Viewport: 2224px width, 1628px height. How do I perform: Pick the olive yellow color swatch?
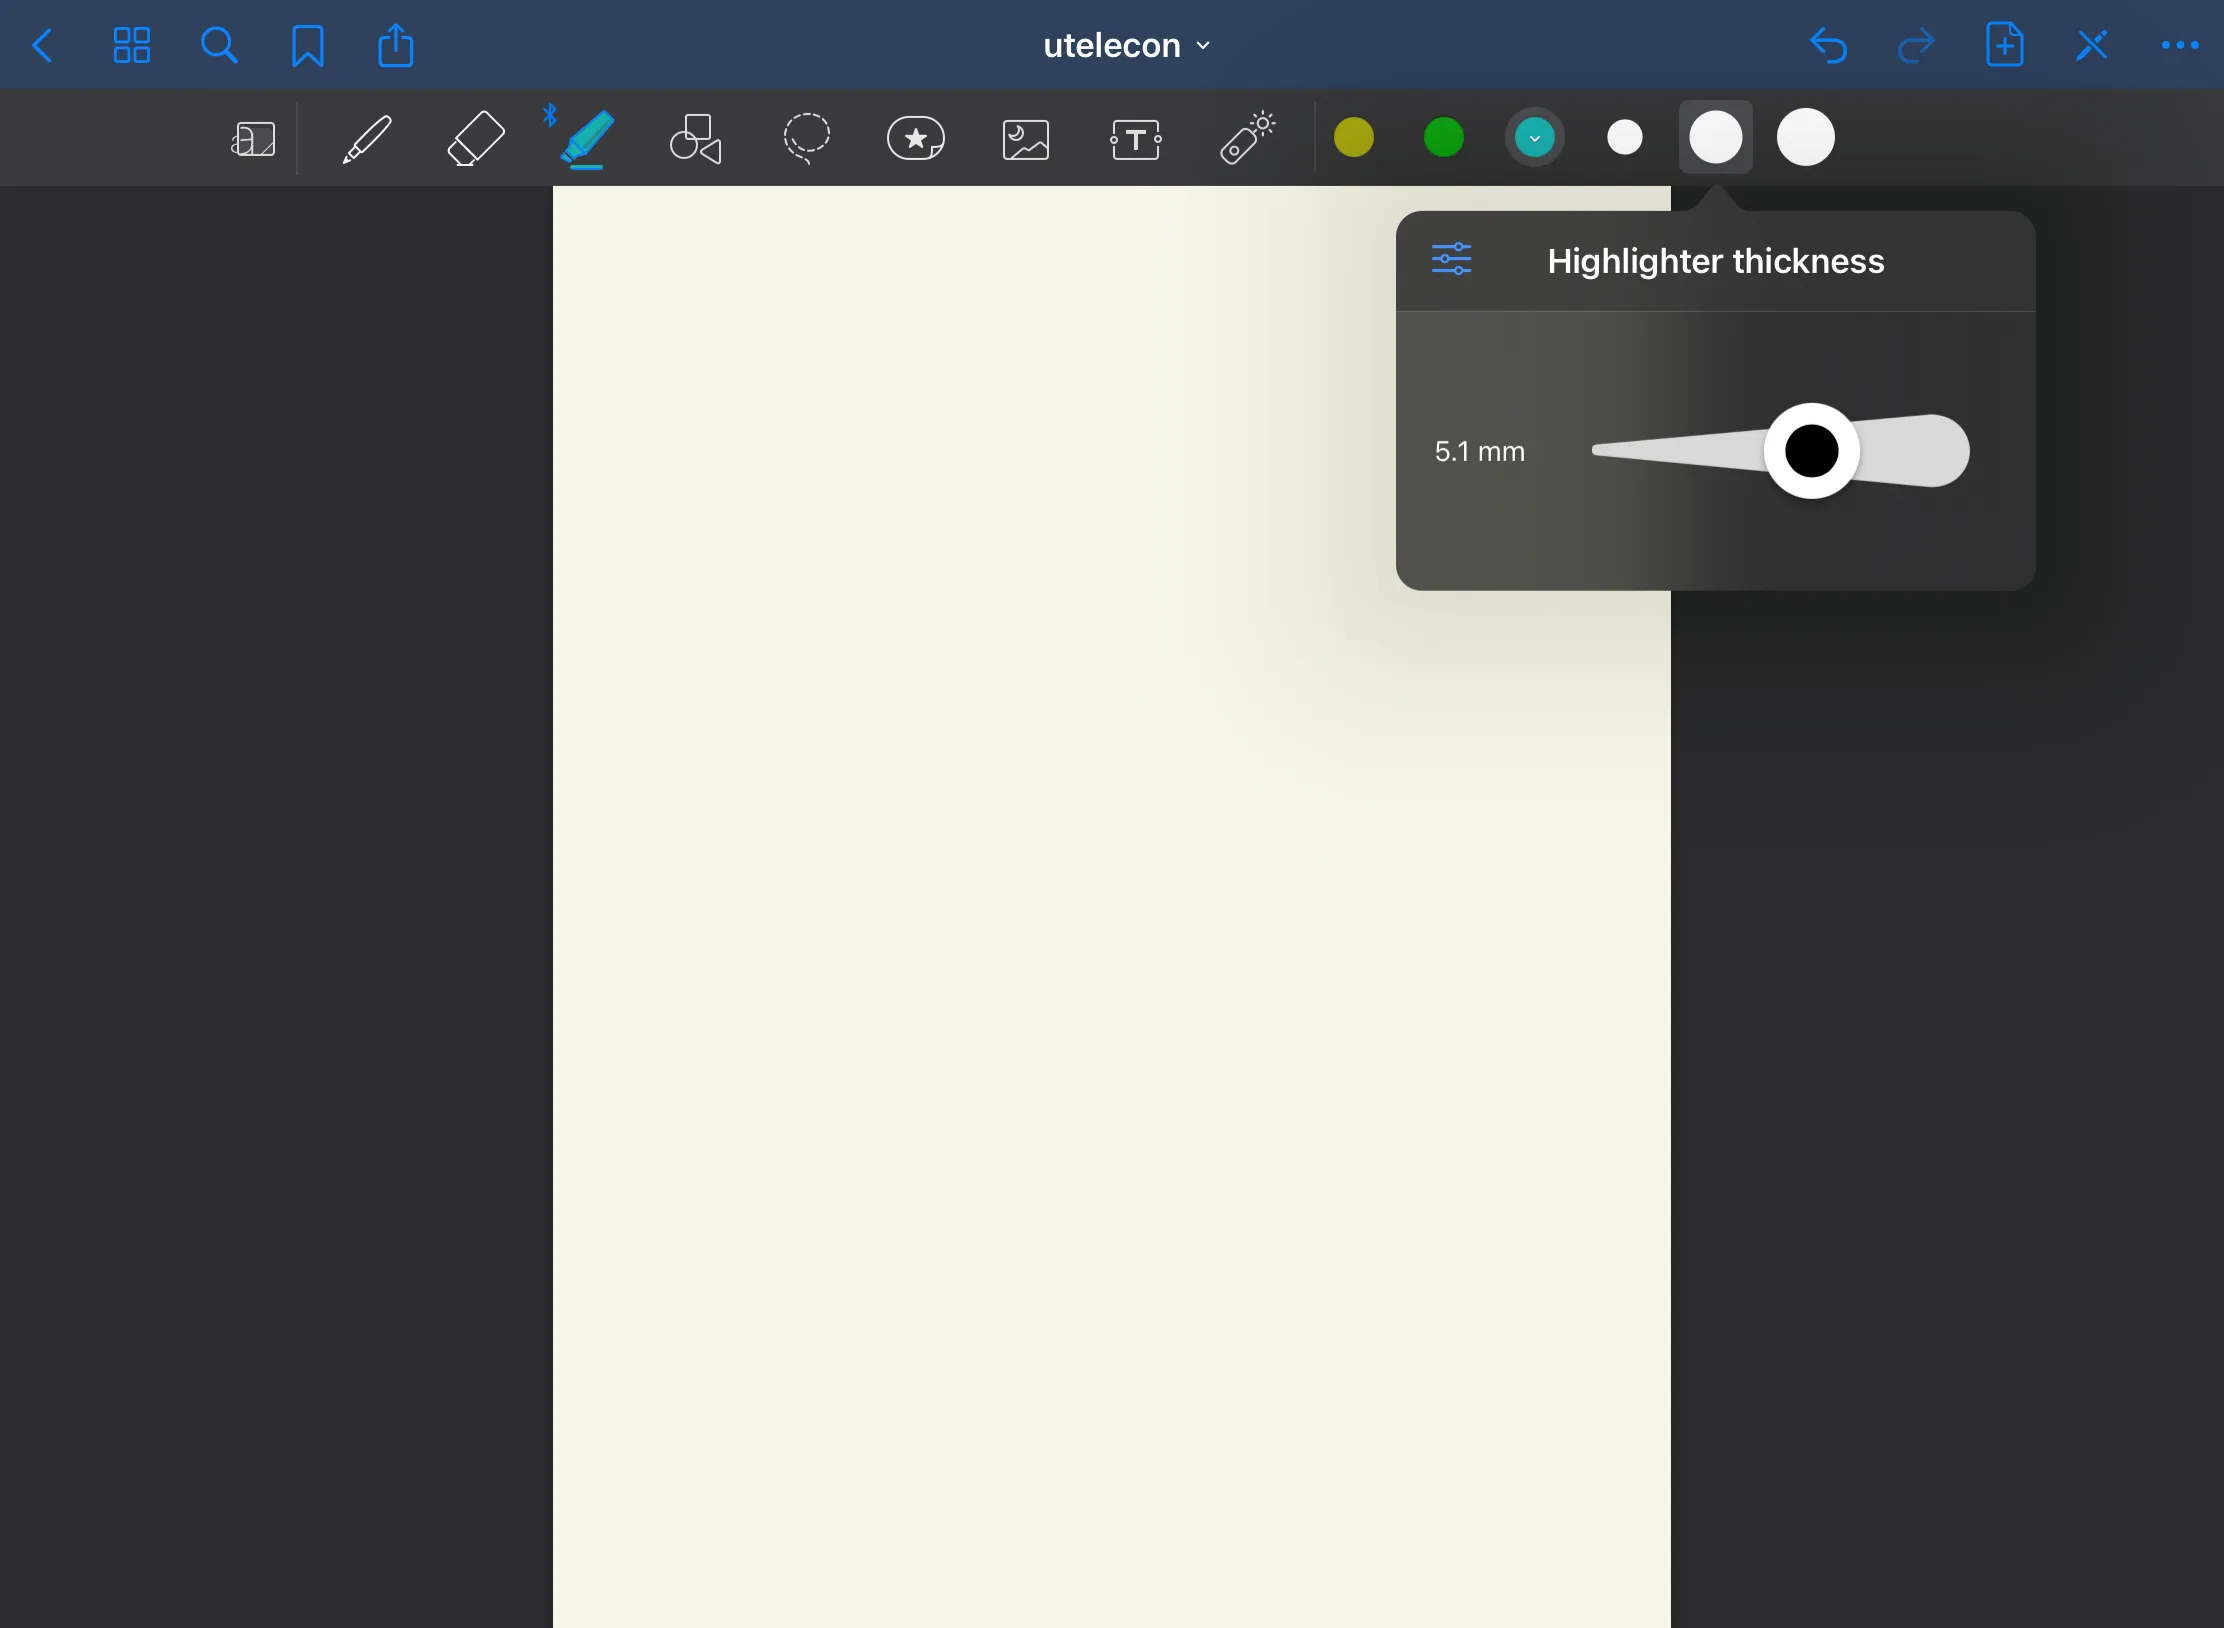(1353, 137)
